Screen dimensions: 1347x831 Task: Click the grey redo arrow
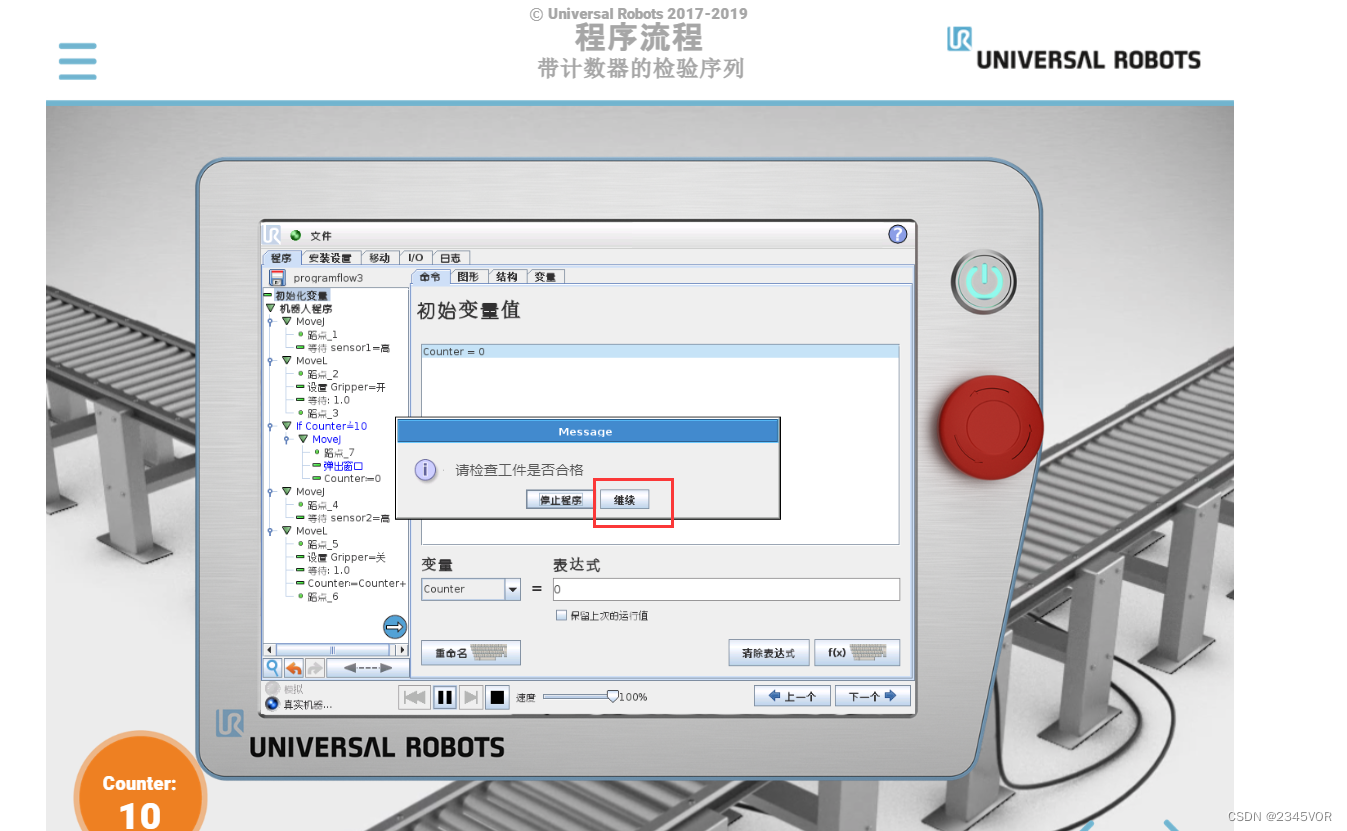click(x=314, y=667)
